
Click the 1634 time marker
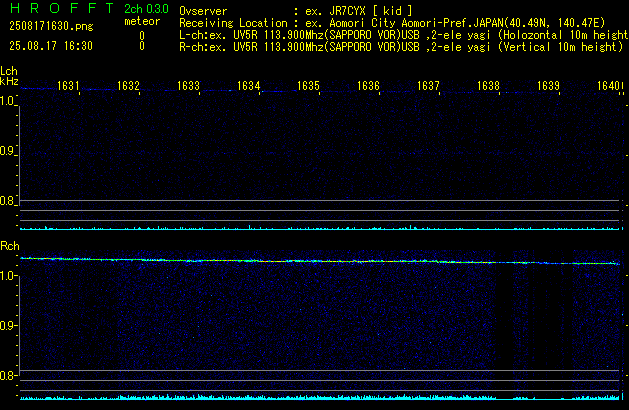(x=248, y=86)
